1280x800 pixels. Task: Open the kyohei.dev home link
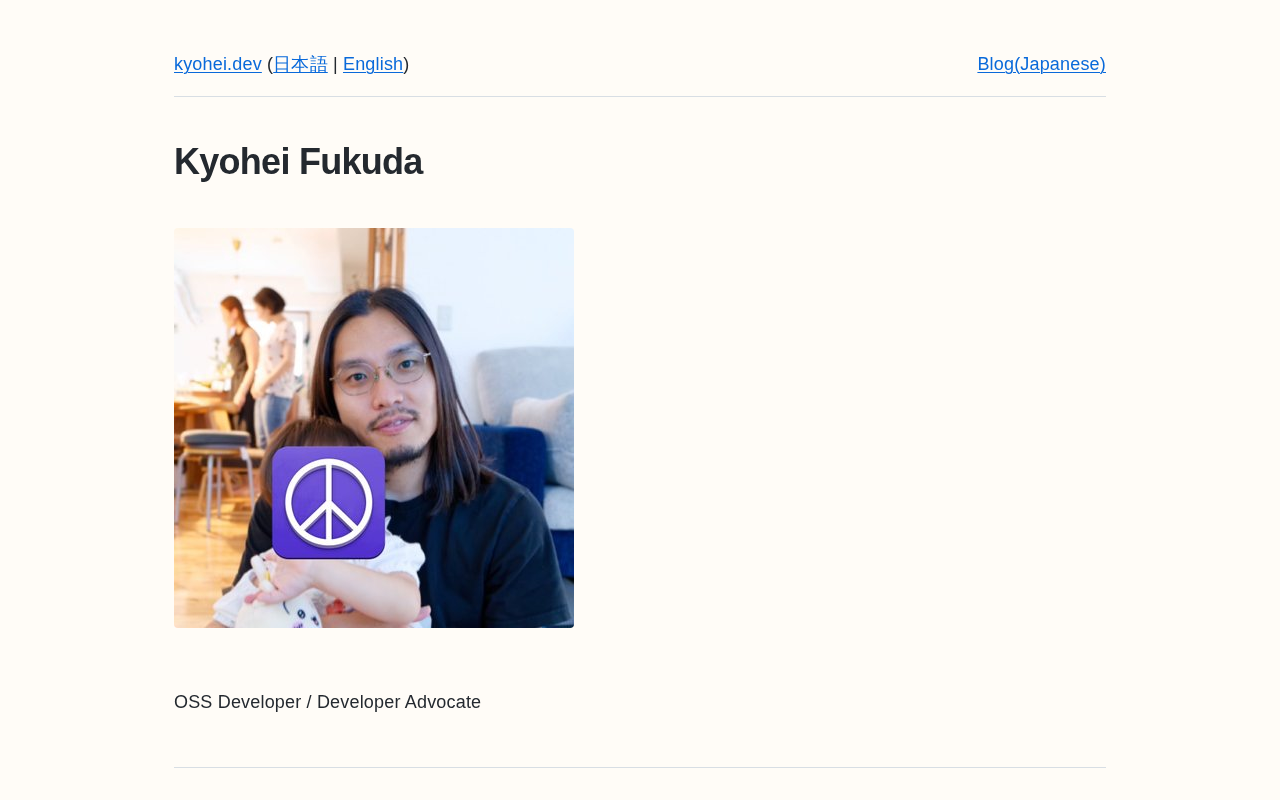(218, 64)
